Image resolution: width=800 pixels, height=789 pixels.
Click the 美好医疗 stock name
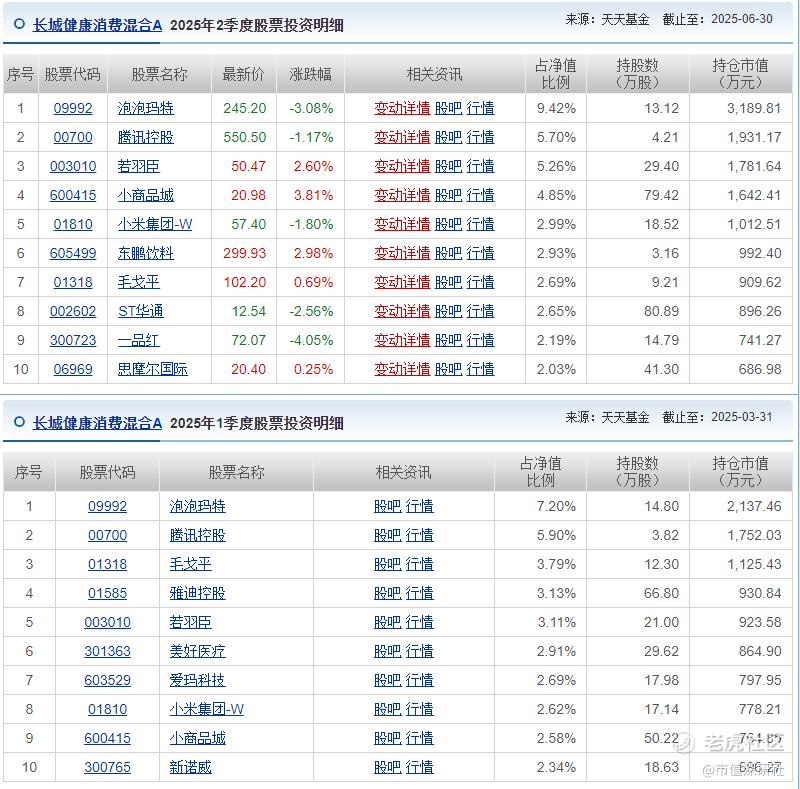pyautogui.click(x=197, y=652)
